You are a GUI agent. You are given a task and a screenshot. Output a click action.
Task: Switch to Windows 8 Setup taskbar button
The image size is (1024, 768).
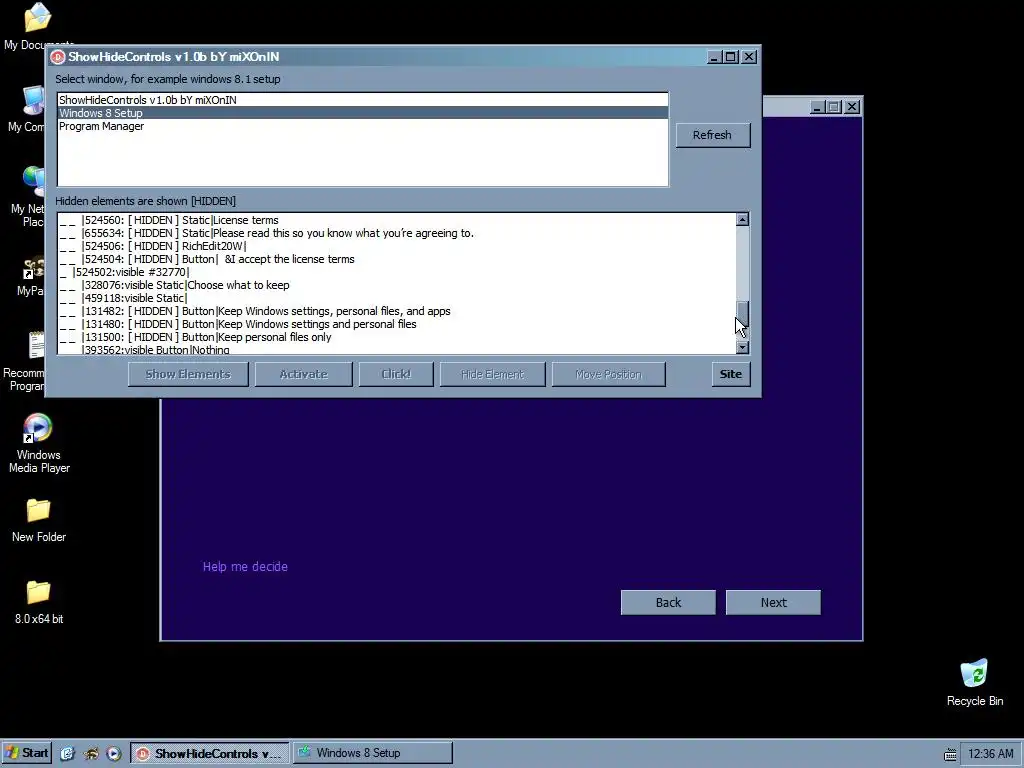pos(372,753)
